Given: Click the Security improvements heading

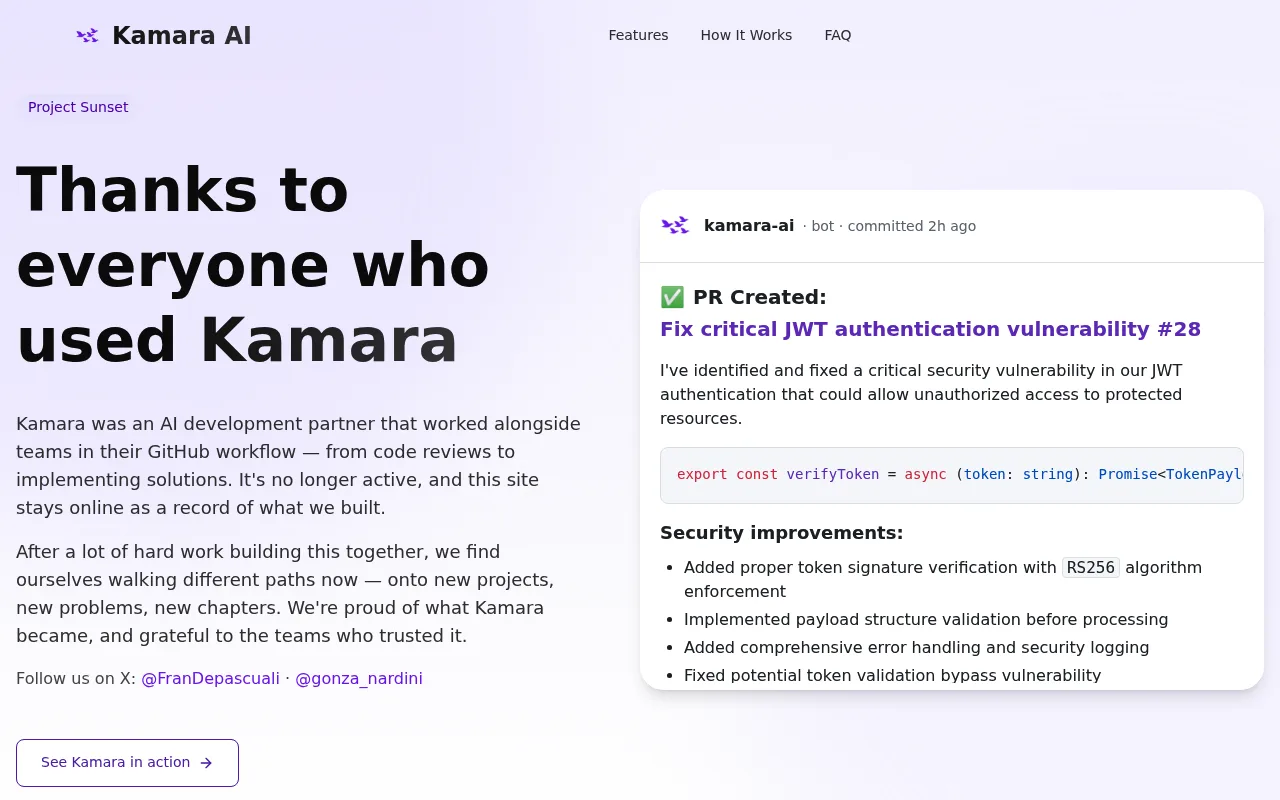Looking at the screenshot, I should (781, 533).
